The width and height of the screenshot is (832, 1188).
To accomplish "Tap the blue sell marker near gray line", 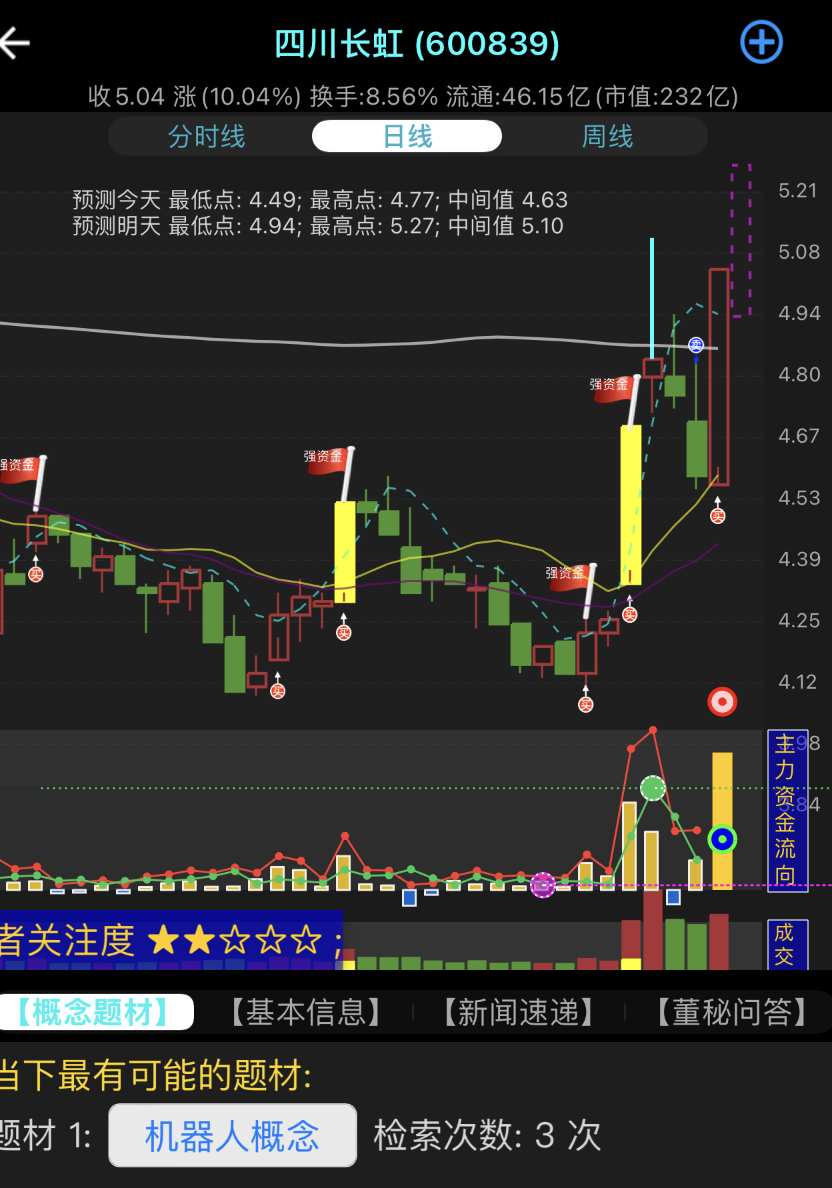I will click(x=696, y=345).
